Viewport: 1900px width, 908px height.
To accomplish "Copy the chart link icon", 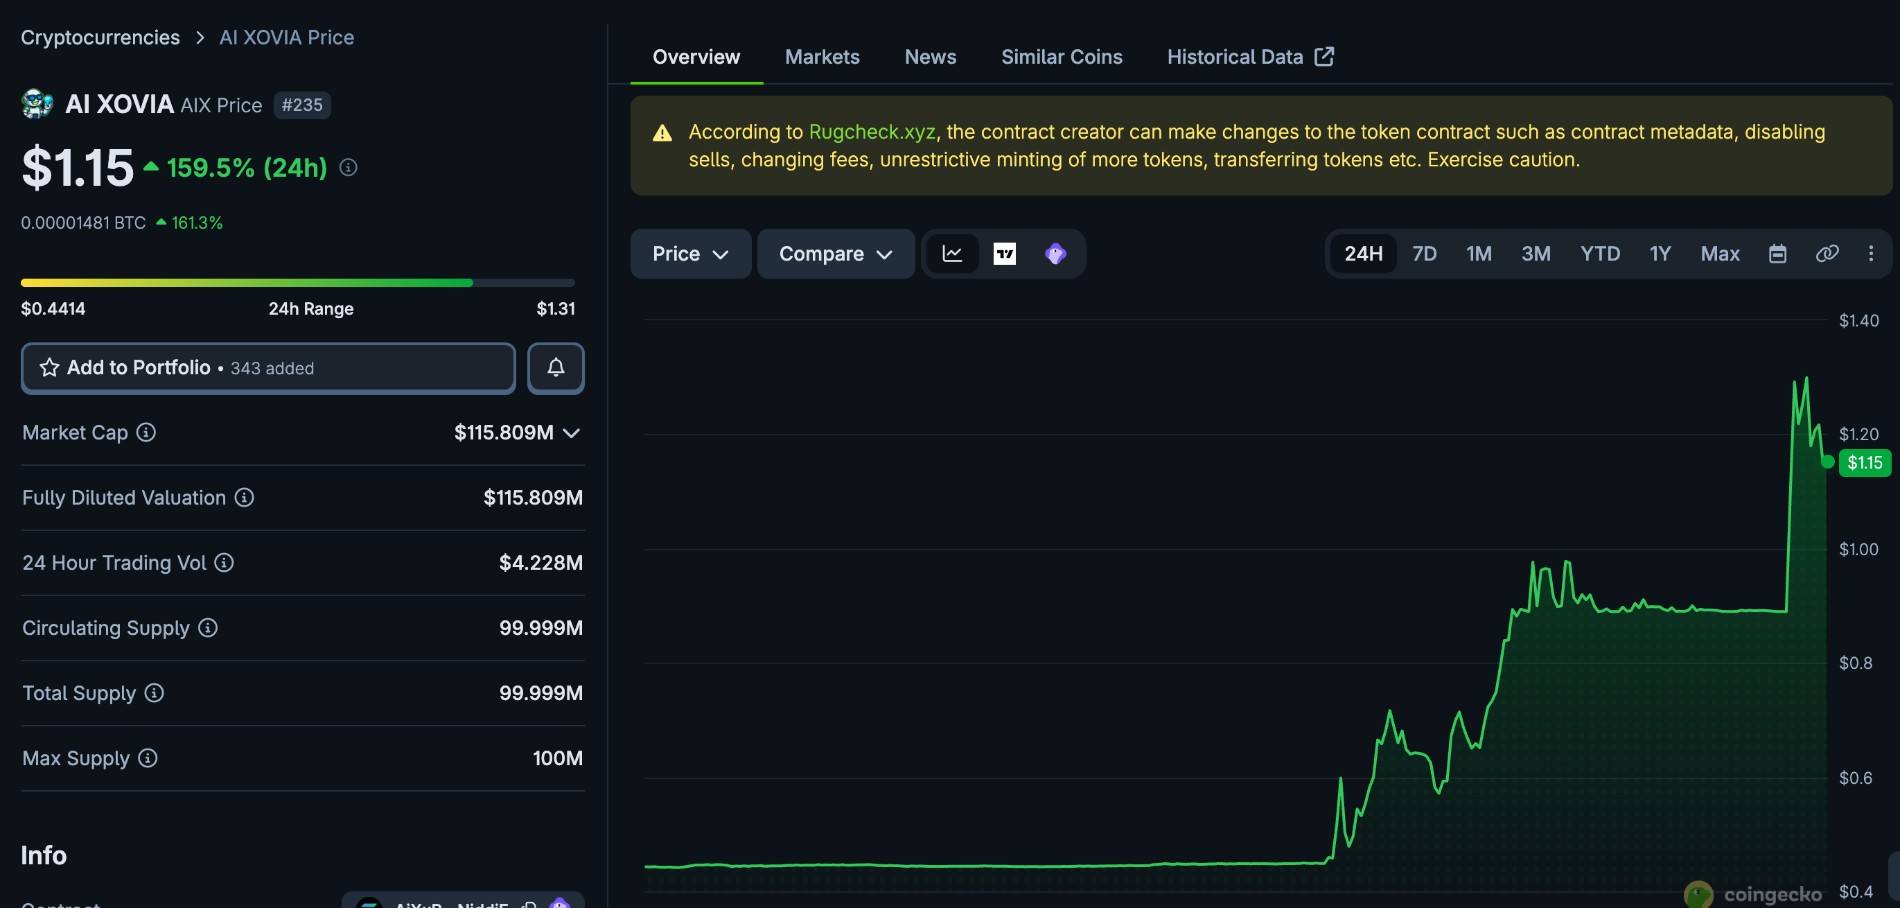I will (1827, 254).
